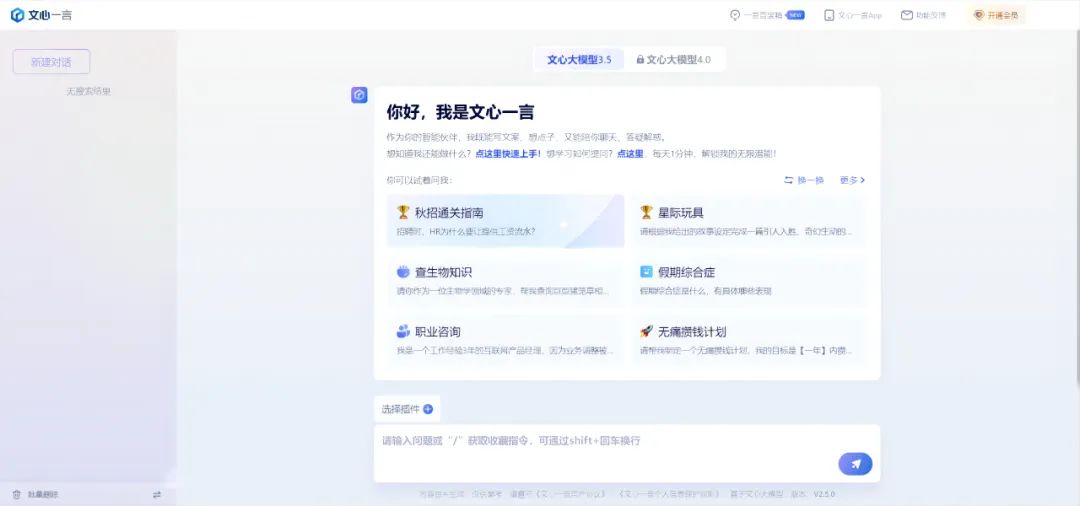
Task: Click 开通会员 membership button
Action: tap(996, 15)
